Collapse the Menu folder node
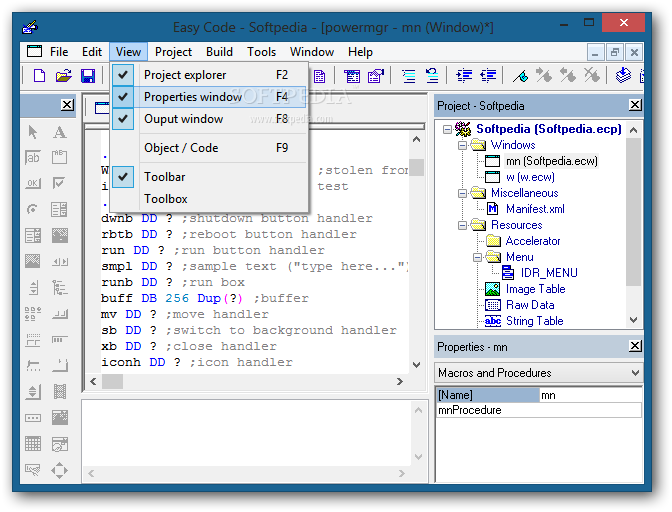The height and width of the screenshot is (512, 672). point(477,257)
